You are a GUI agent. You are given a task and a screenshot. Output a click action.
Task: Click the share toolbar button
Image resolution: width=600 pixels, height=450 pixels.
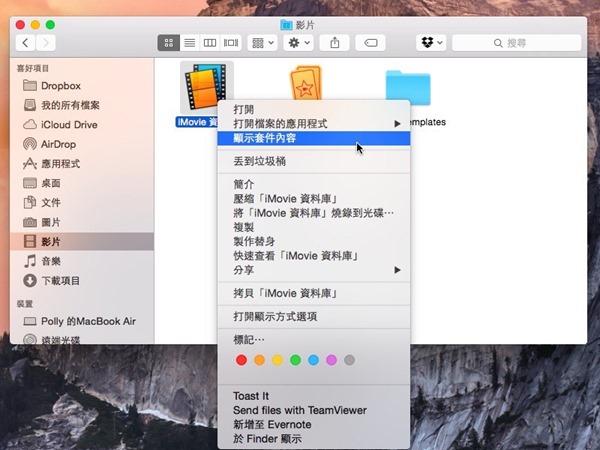(334, 43)
